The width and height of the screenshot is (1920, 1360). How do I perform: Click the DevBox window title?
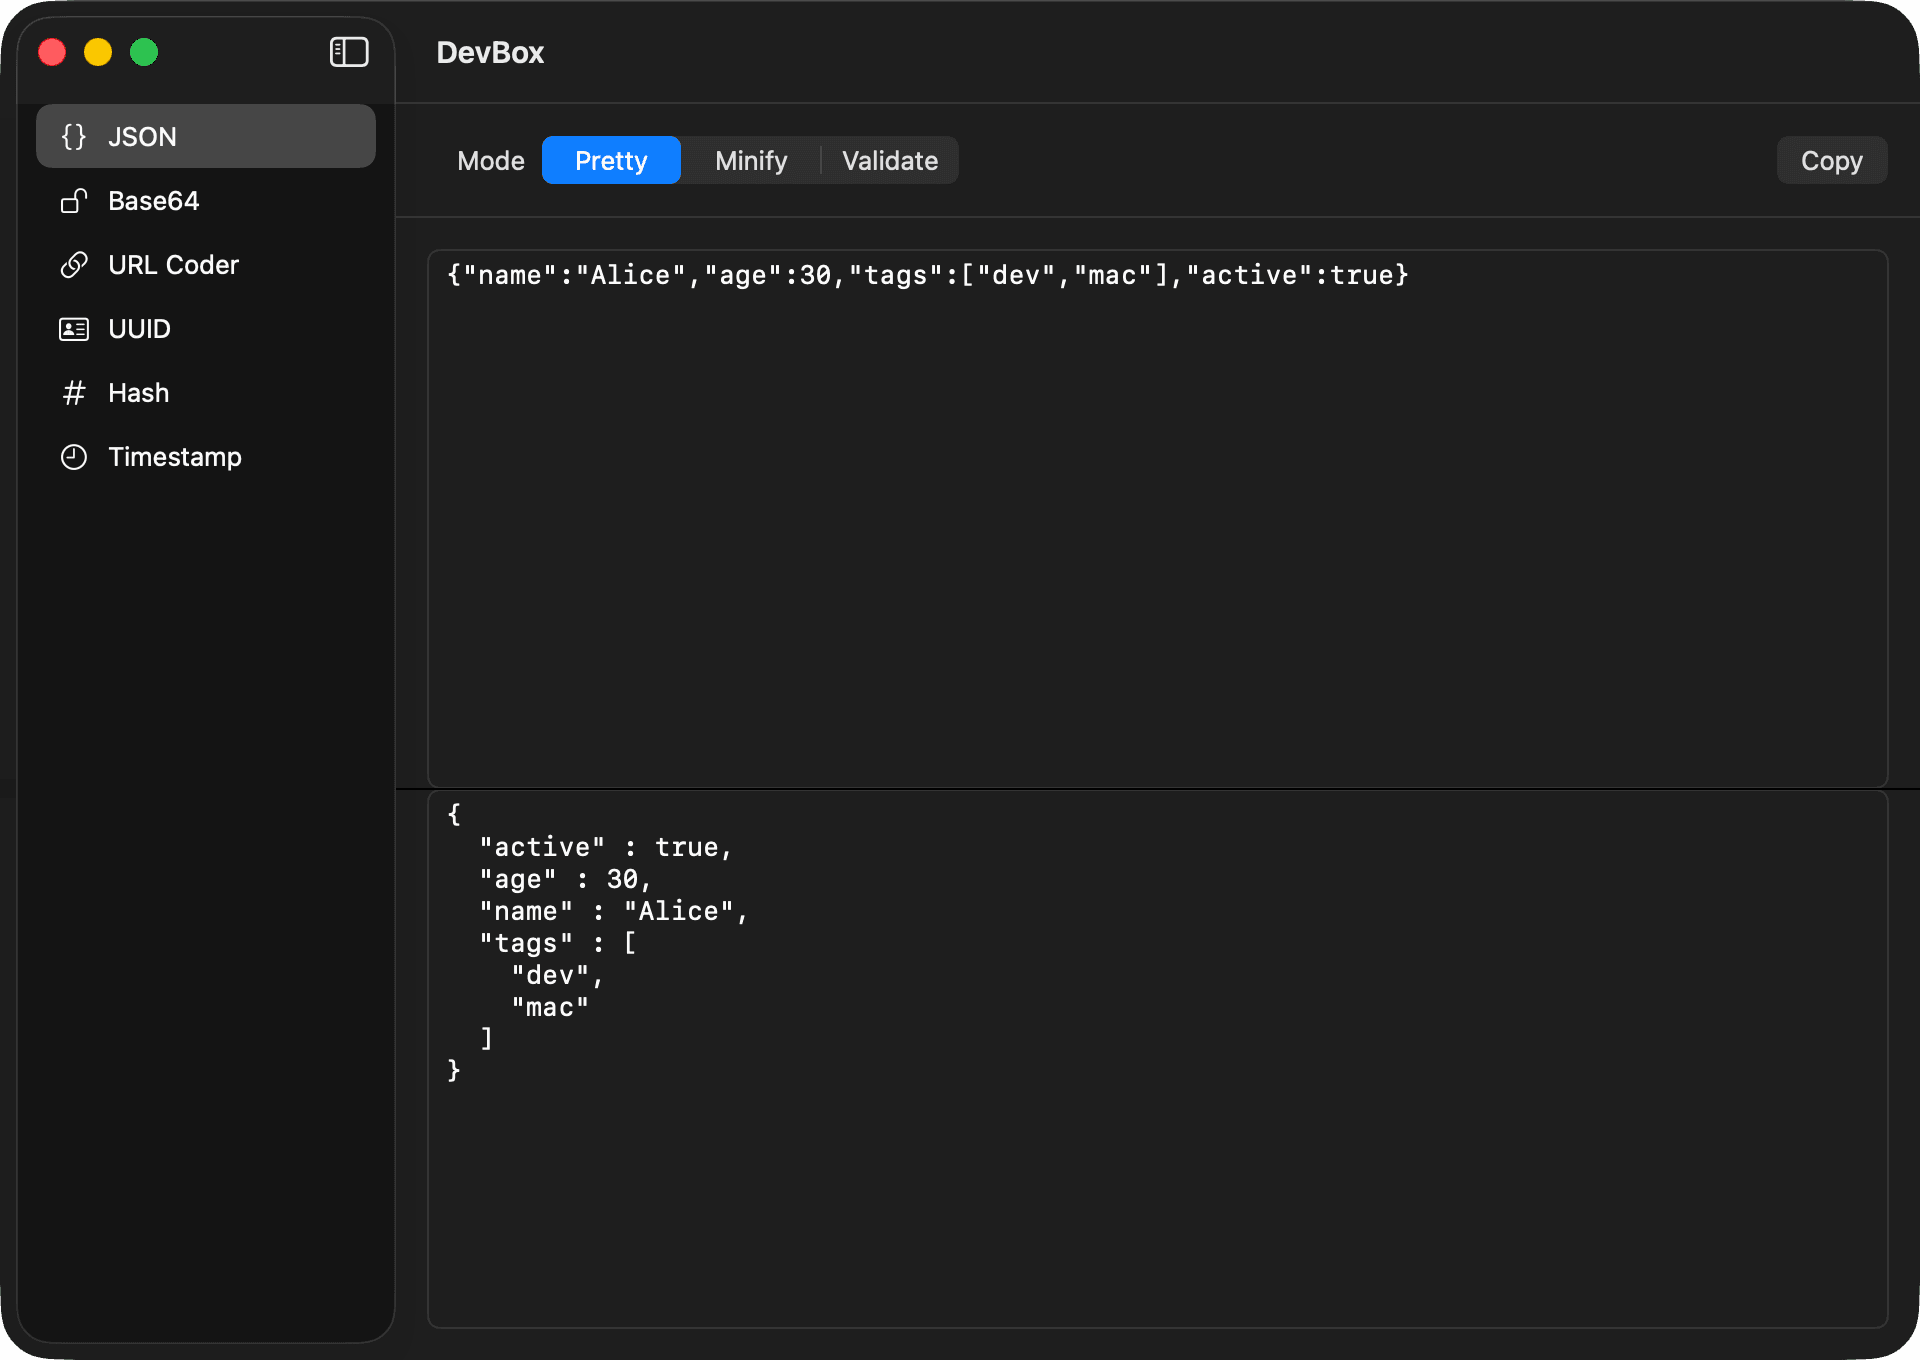click(490, 52)
